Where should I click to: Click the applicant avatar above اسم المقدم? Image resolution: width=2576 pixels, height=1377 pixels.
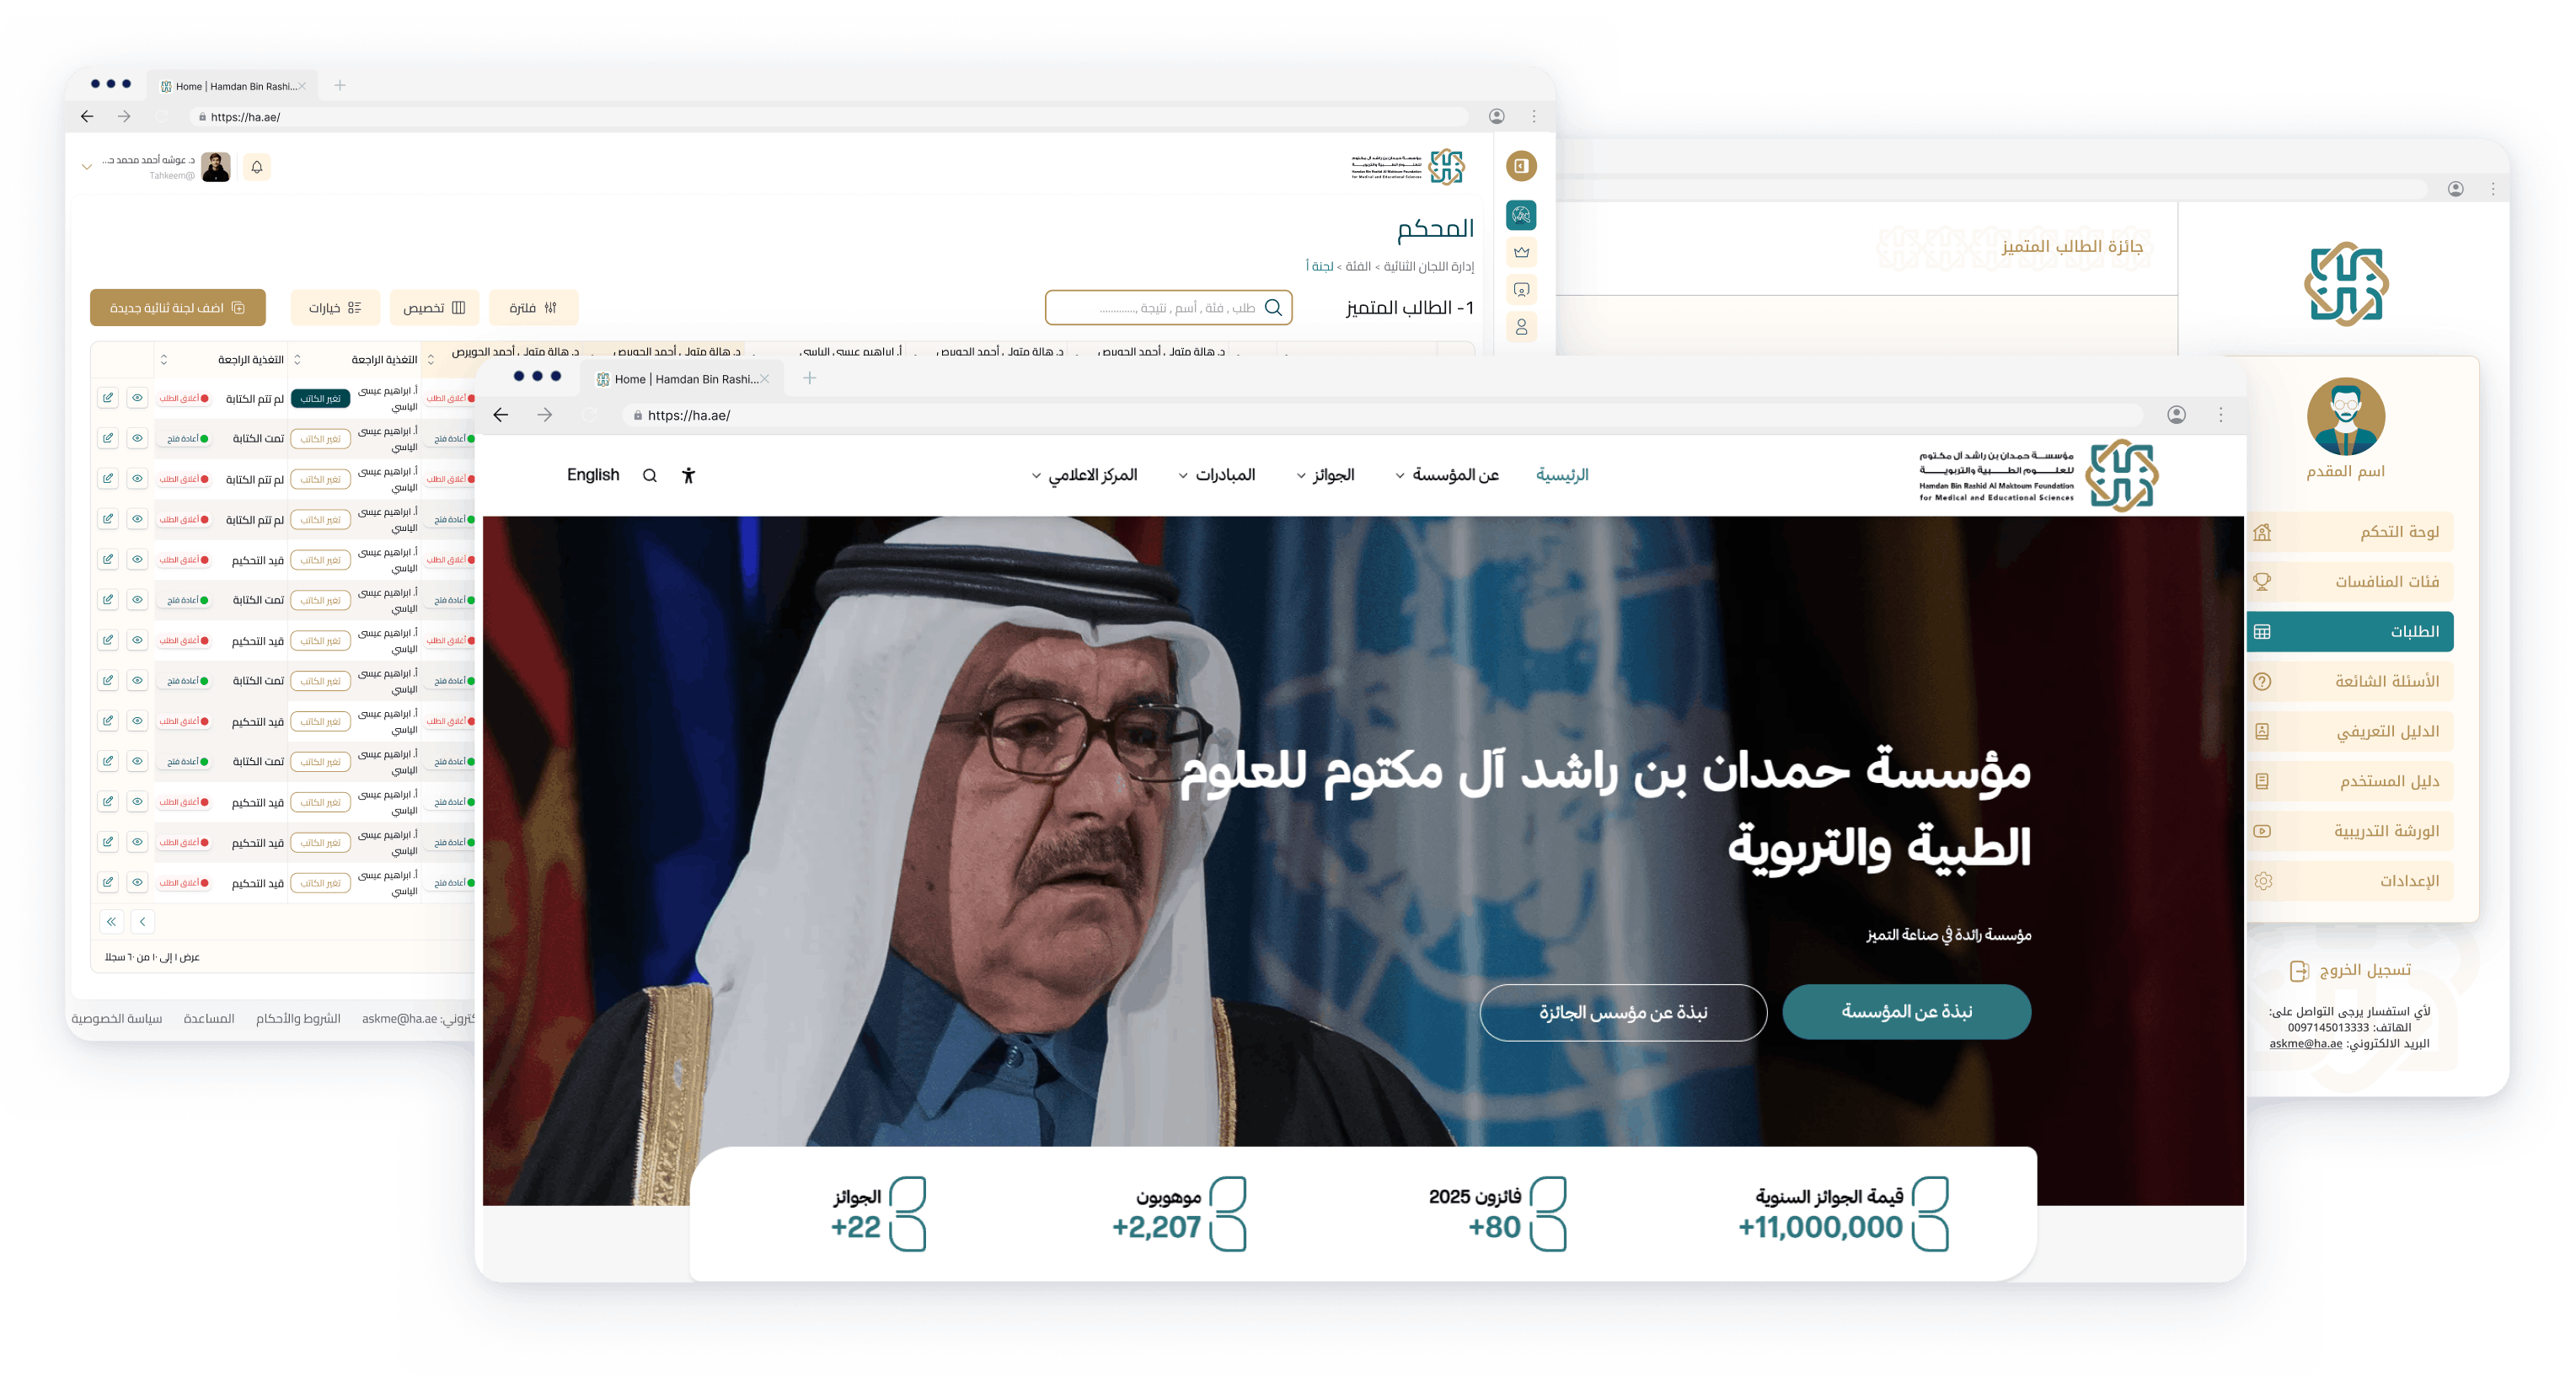click(x=2346, y=416)
